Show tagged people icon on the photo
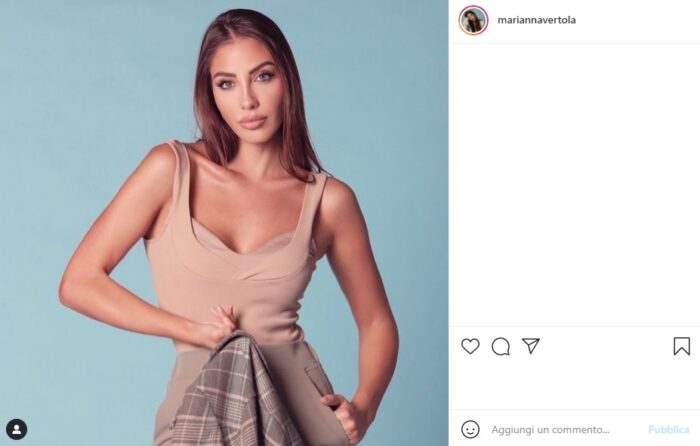Image resolution: width=700 pixels, height=446 pixels. click(16, 429)
